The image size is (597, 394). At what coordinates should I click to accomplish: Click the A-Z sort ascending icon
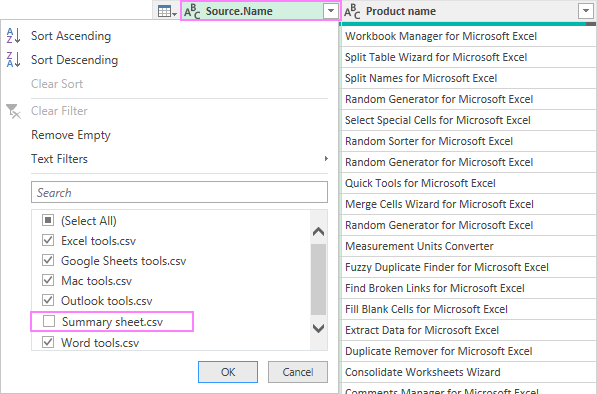pos(13,36)
